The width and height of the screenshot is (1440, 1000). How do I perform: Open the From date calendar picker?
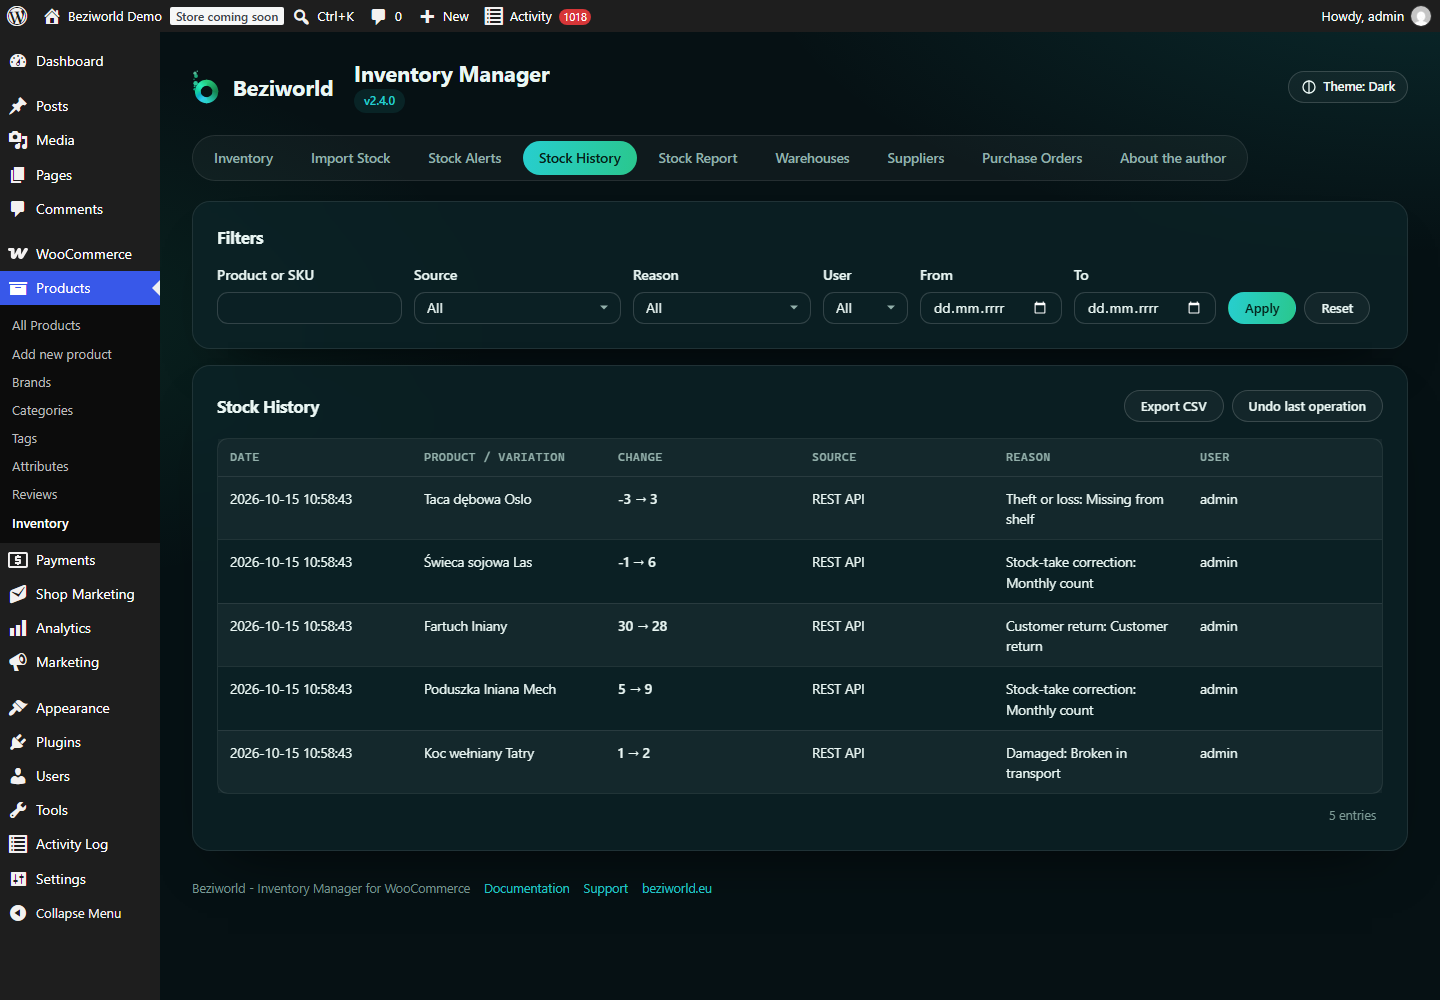(1040, 308)
